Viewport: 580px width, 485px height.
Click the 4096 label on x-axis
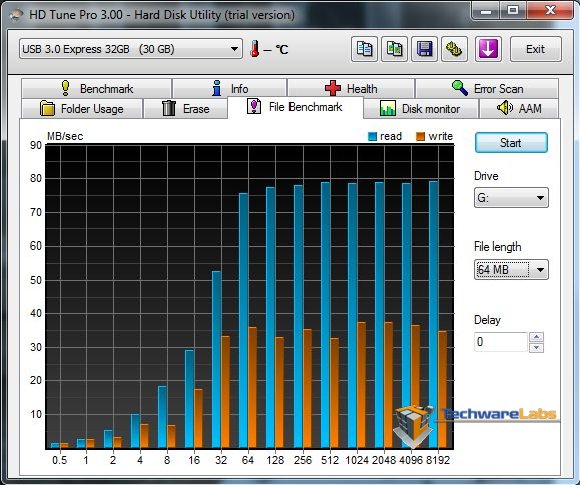pyautogui.click(x=411, y=460)
